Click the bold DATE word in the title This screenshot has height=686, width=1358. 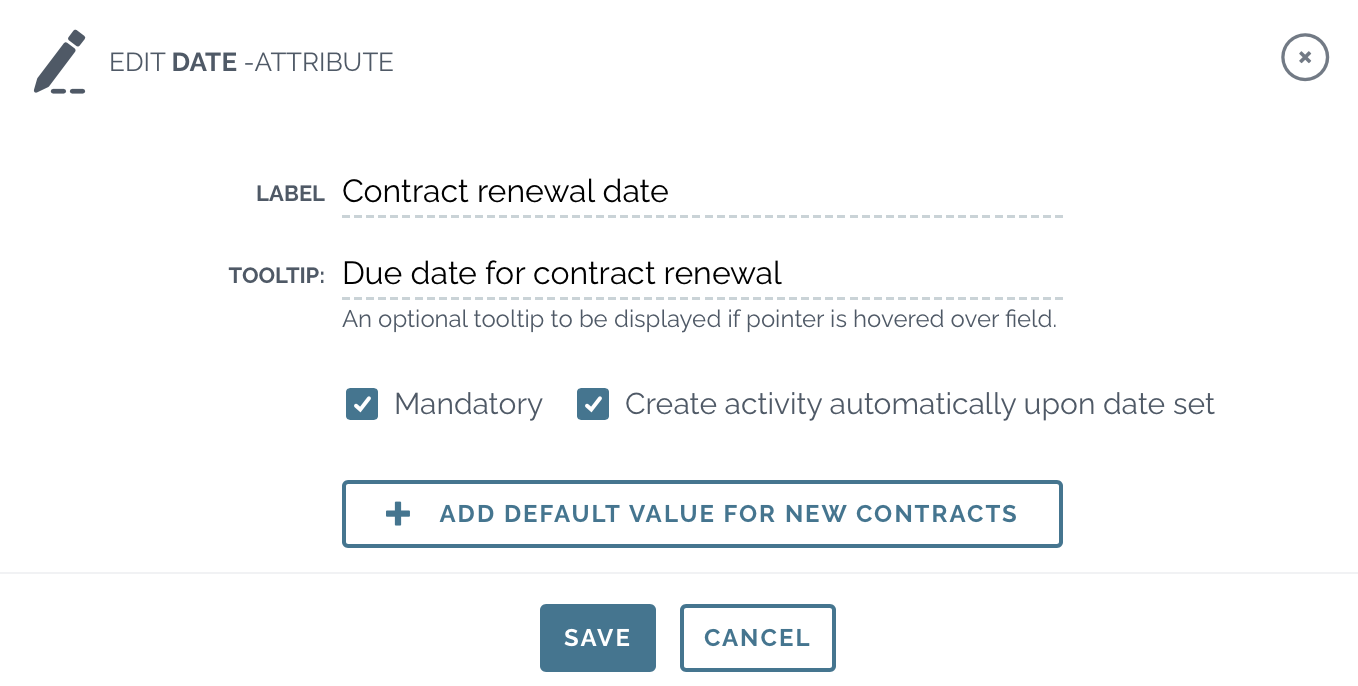[x=204, y=62]
